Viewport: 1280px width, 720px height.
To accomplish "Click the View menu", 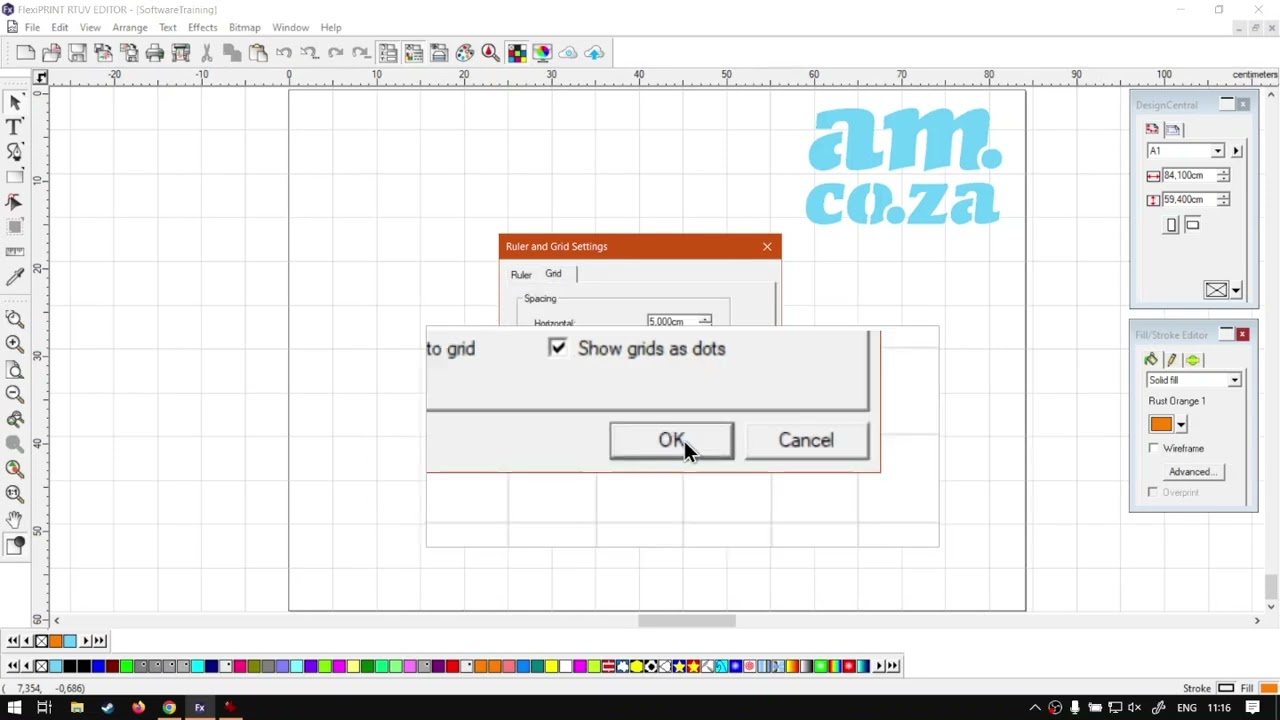I will click(x=89, y=27).
